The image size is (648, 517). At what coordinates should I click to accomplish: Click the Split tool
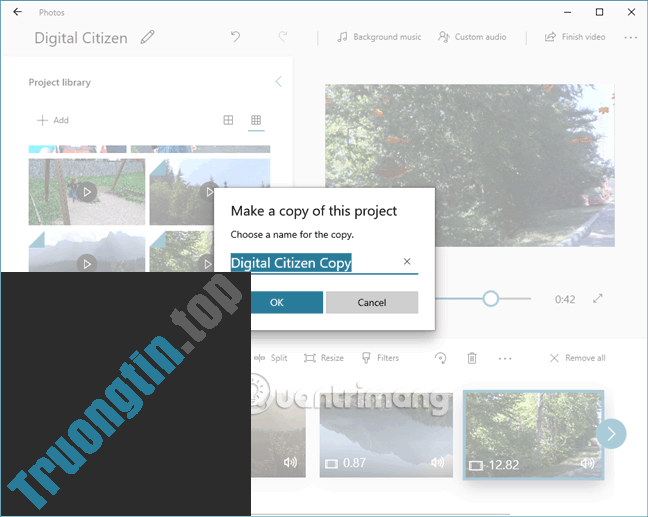pyautogui.click(x=271, y=358)
